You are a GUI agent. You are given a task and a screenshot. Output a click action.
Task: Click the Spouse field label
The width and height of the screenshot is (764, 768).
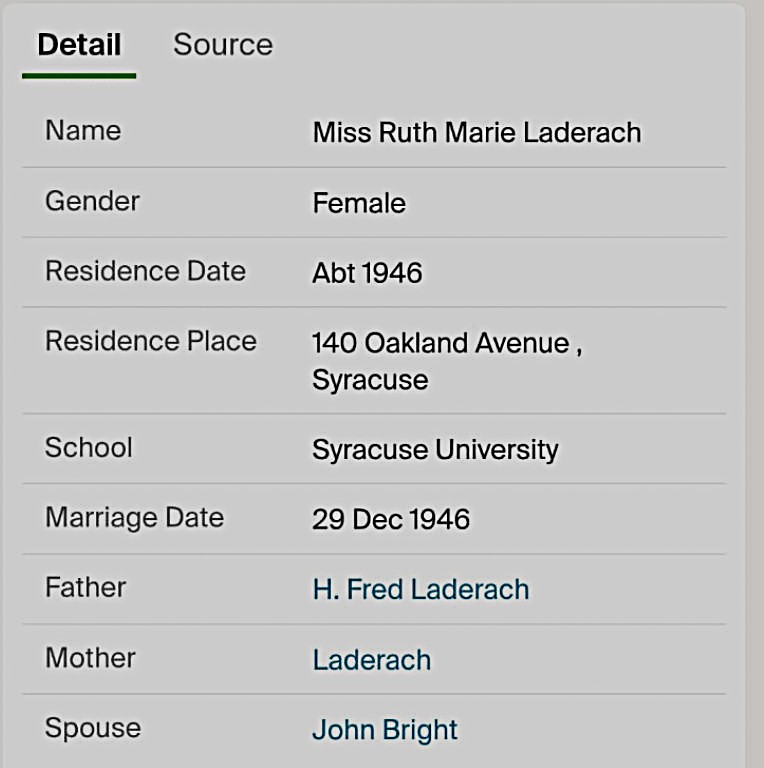click(92, 727)
